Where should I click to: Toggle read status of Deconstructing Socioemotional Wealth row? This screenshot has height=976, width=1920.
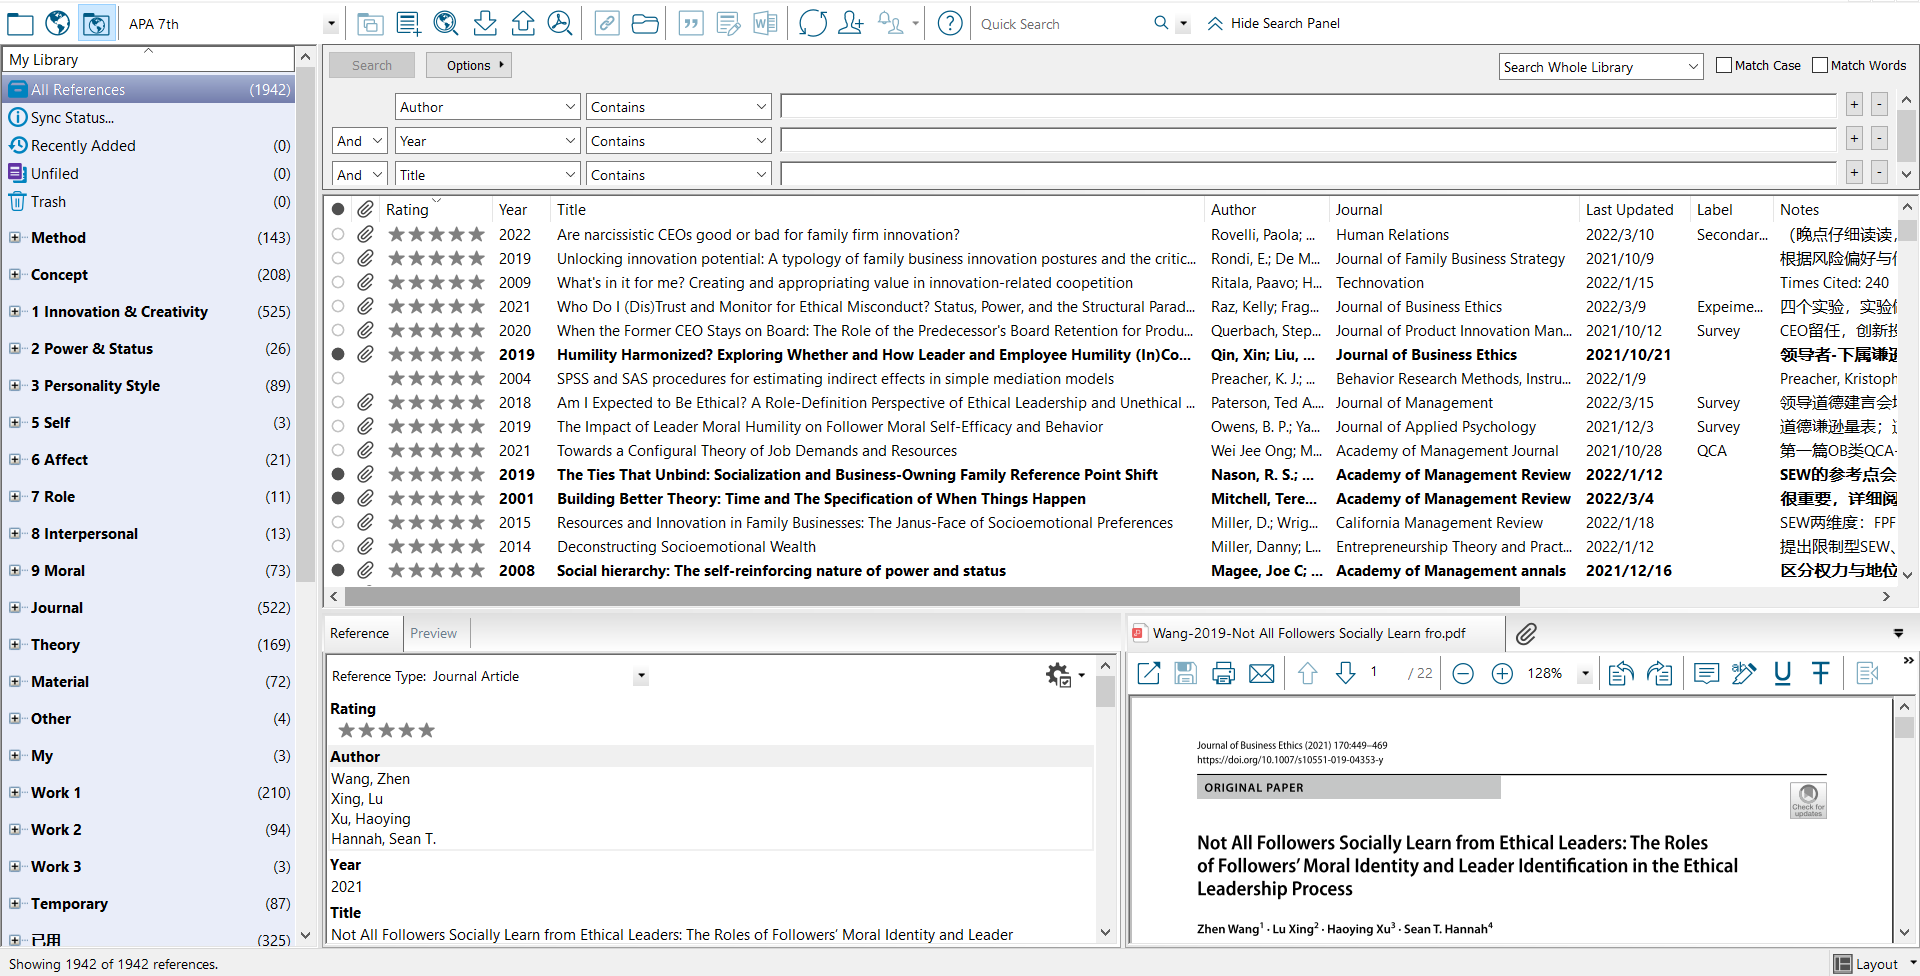click(x=338, y=546)
